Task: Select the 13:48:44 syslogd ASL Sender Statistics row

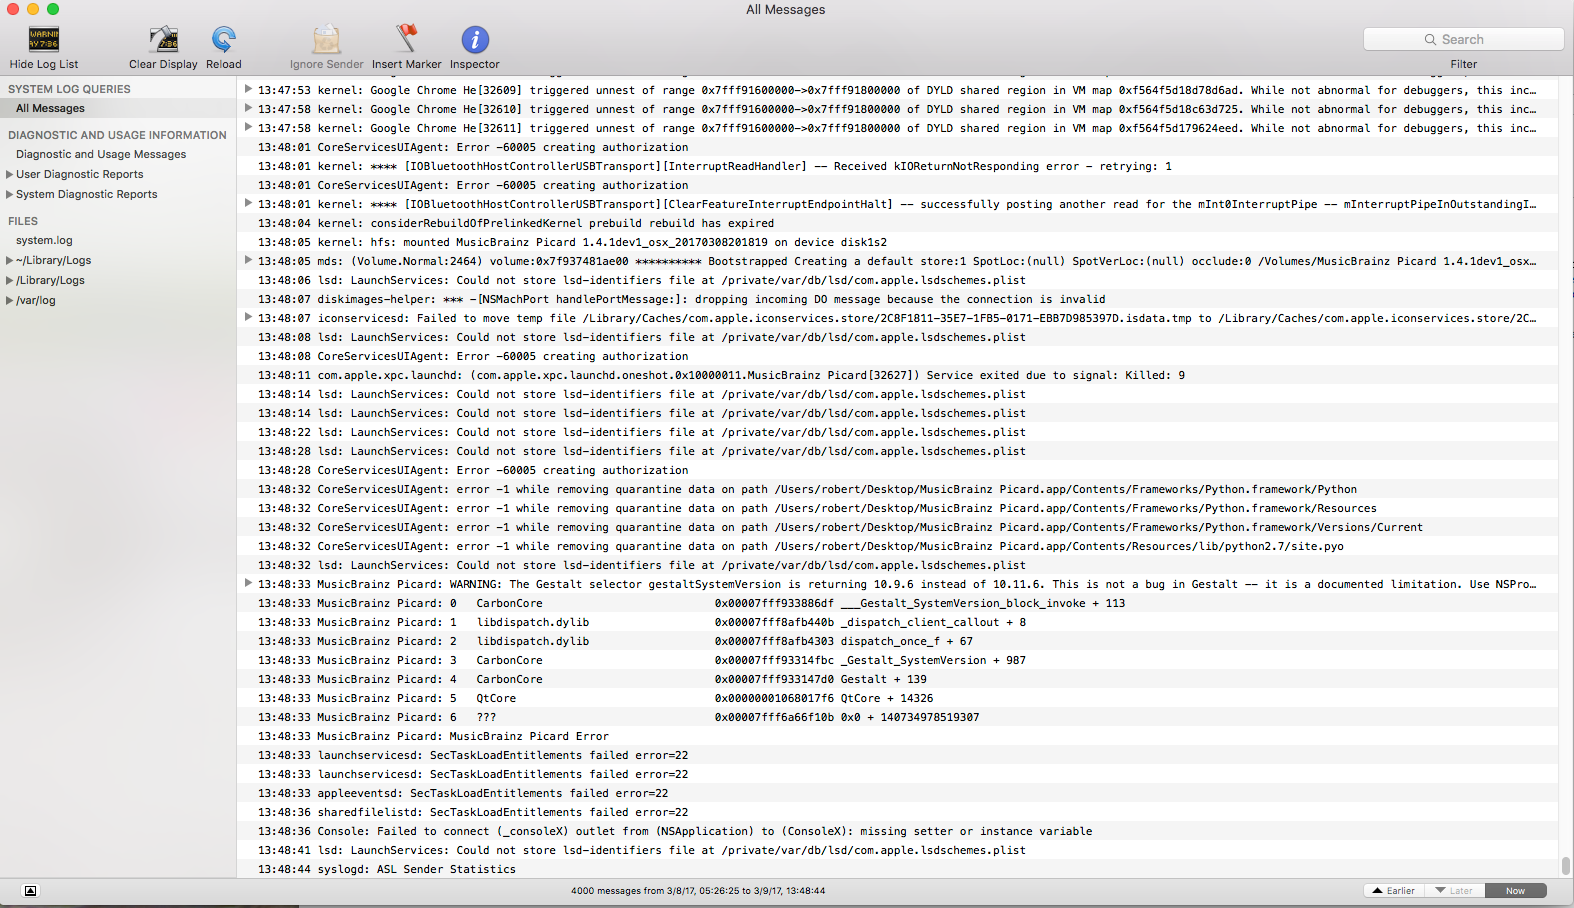Action: pyautogui.click(x=897, y=869)
